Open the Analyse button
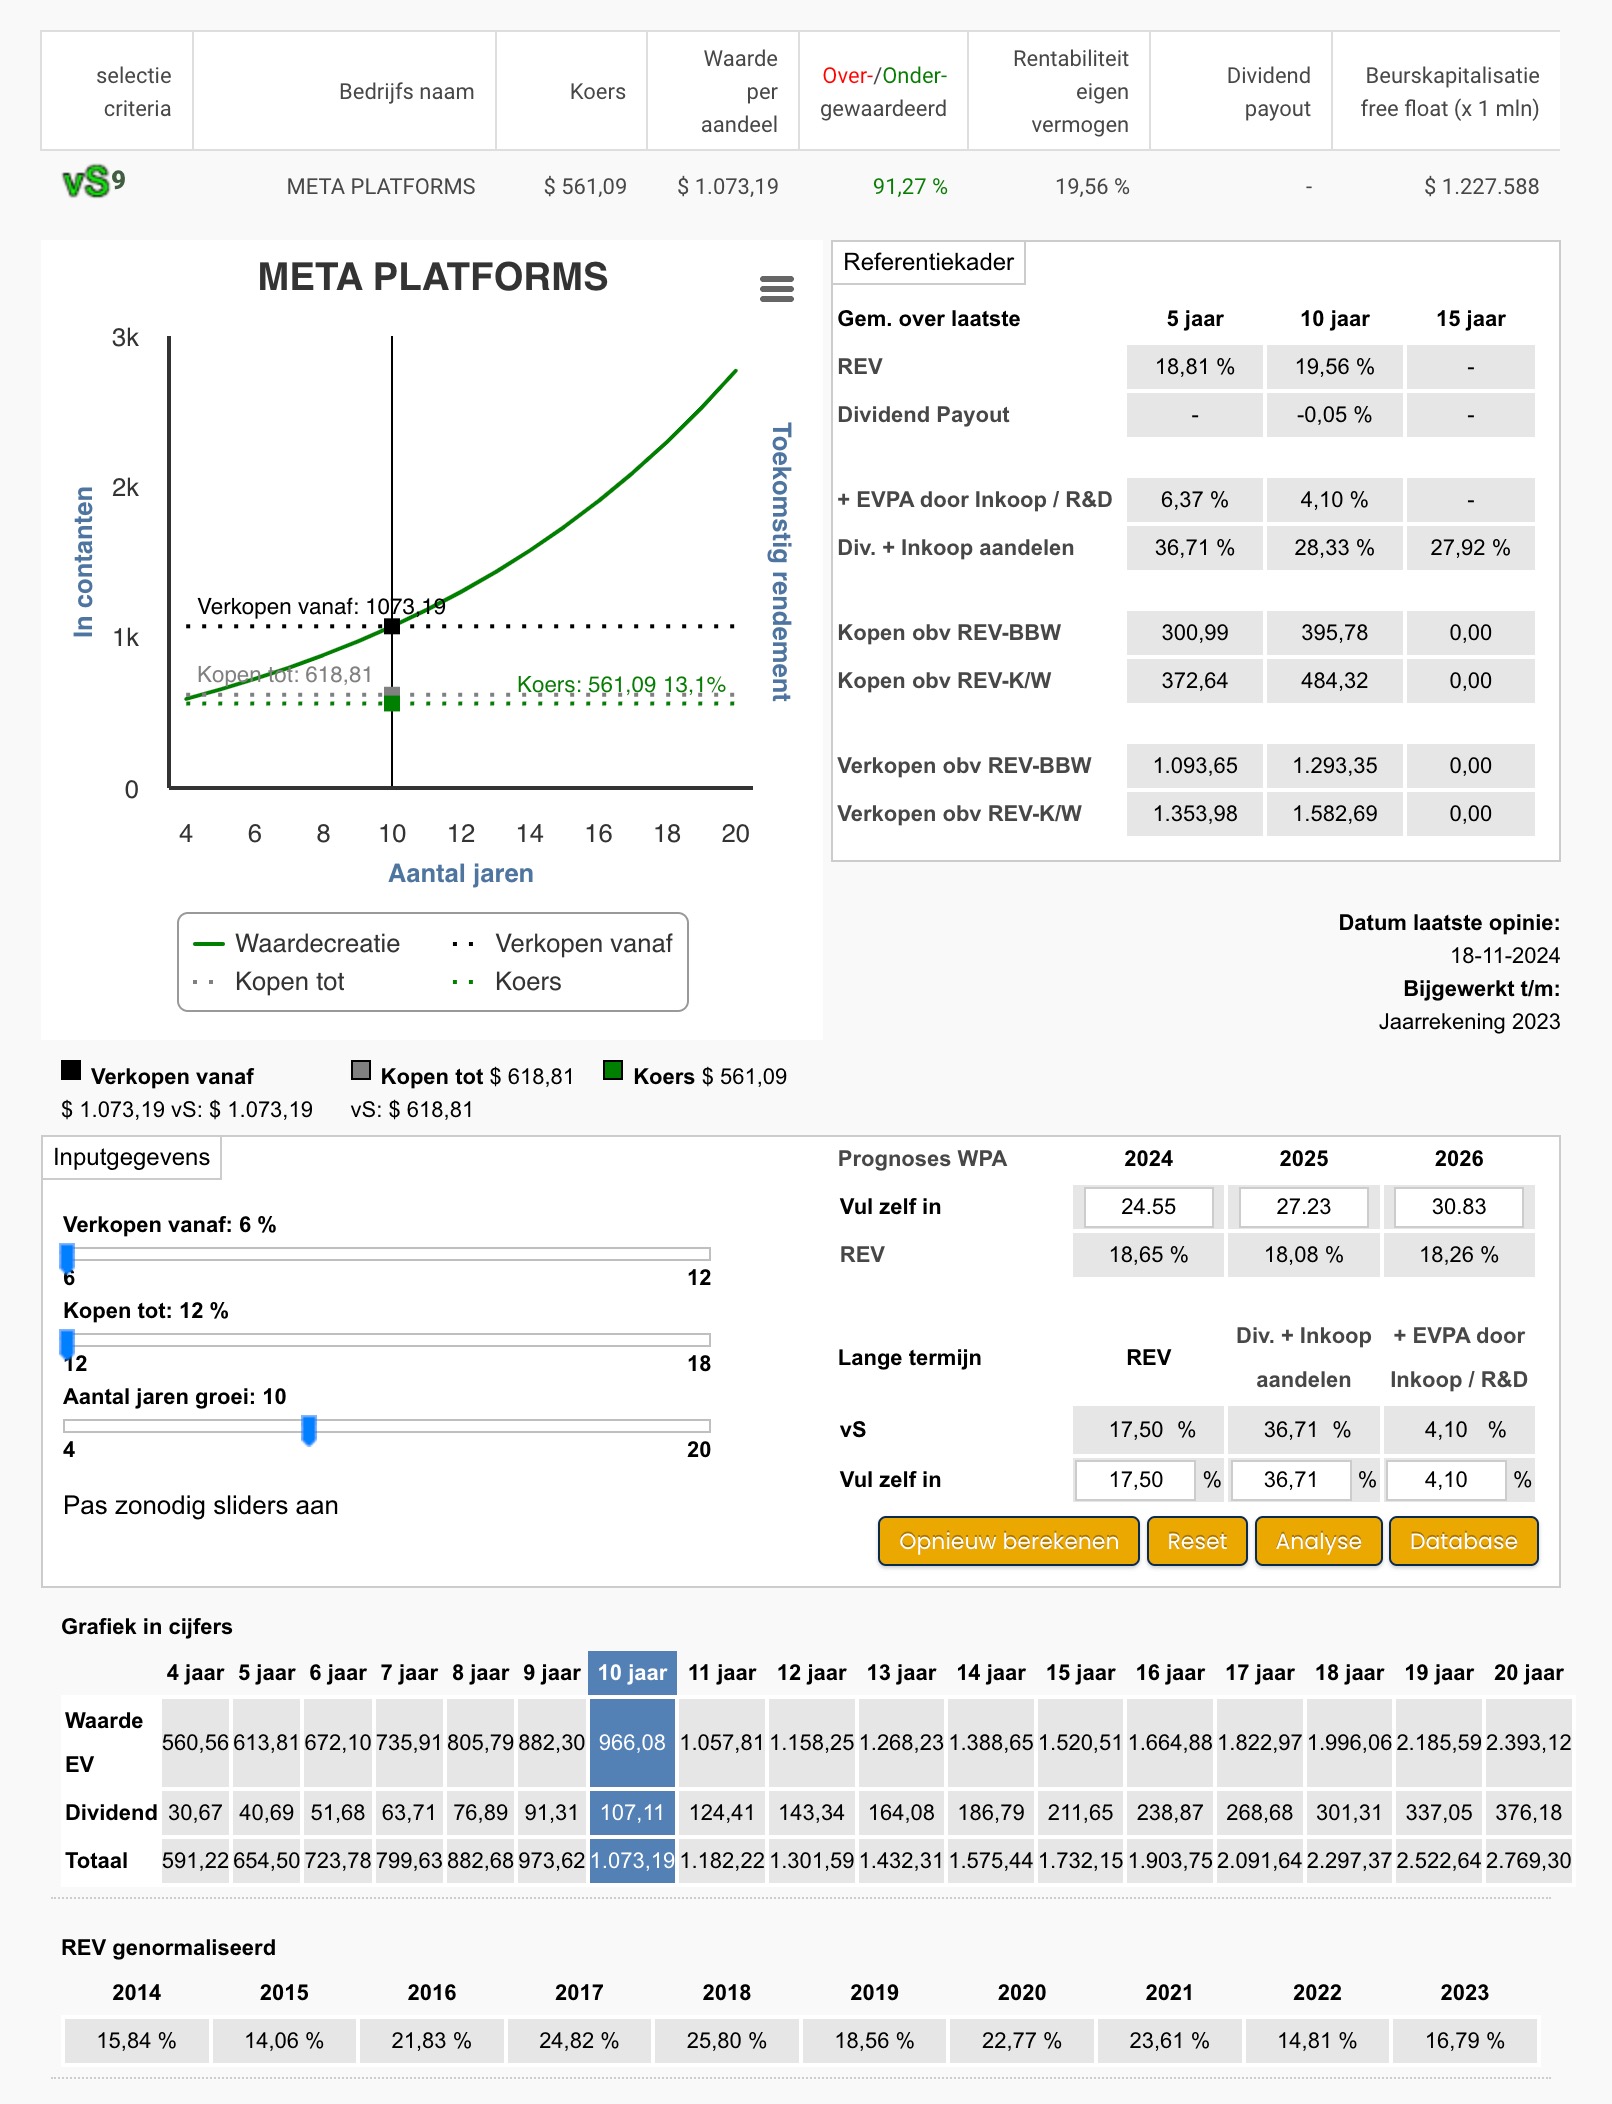This screenshot has width=1612, height=2104. (x=1317, y=1541)
